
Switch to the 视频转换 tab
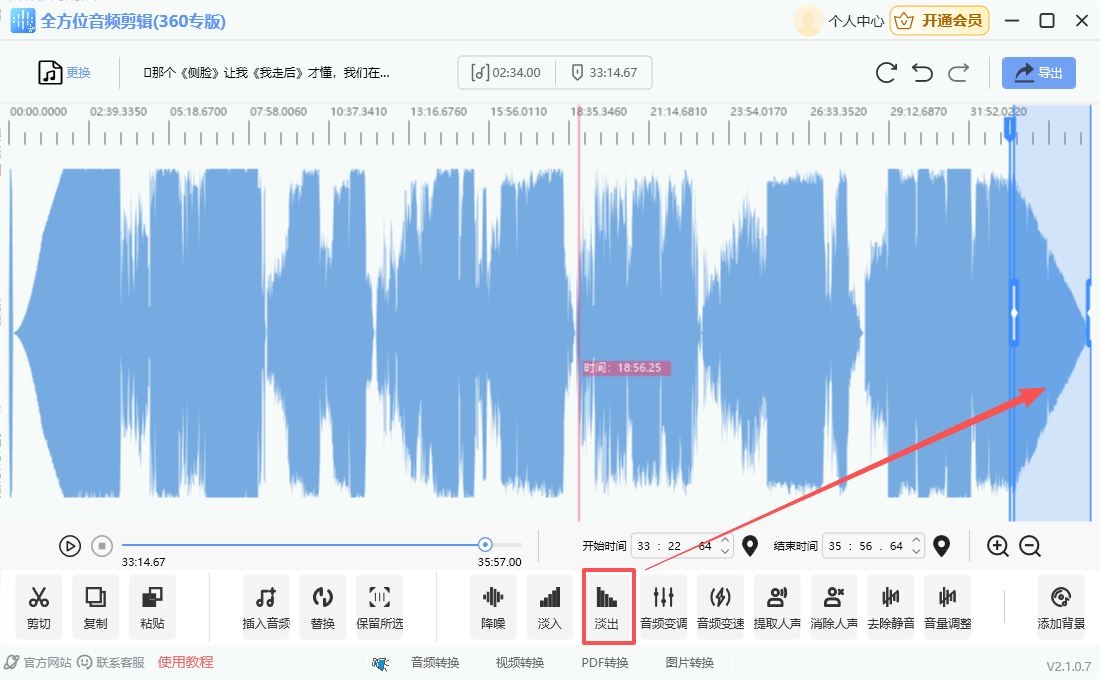point(520,662)
